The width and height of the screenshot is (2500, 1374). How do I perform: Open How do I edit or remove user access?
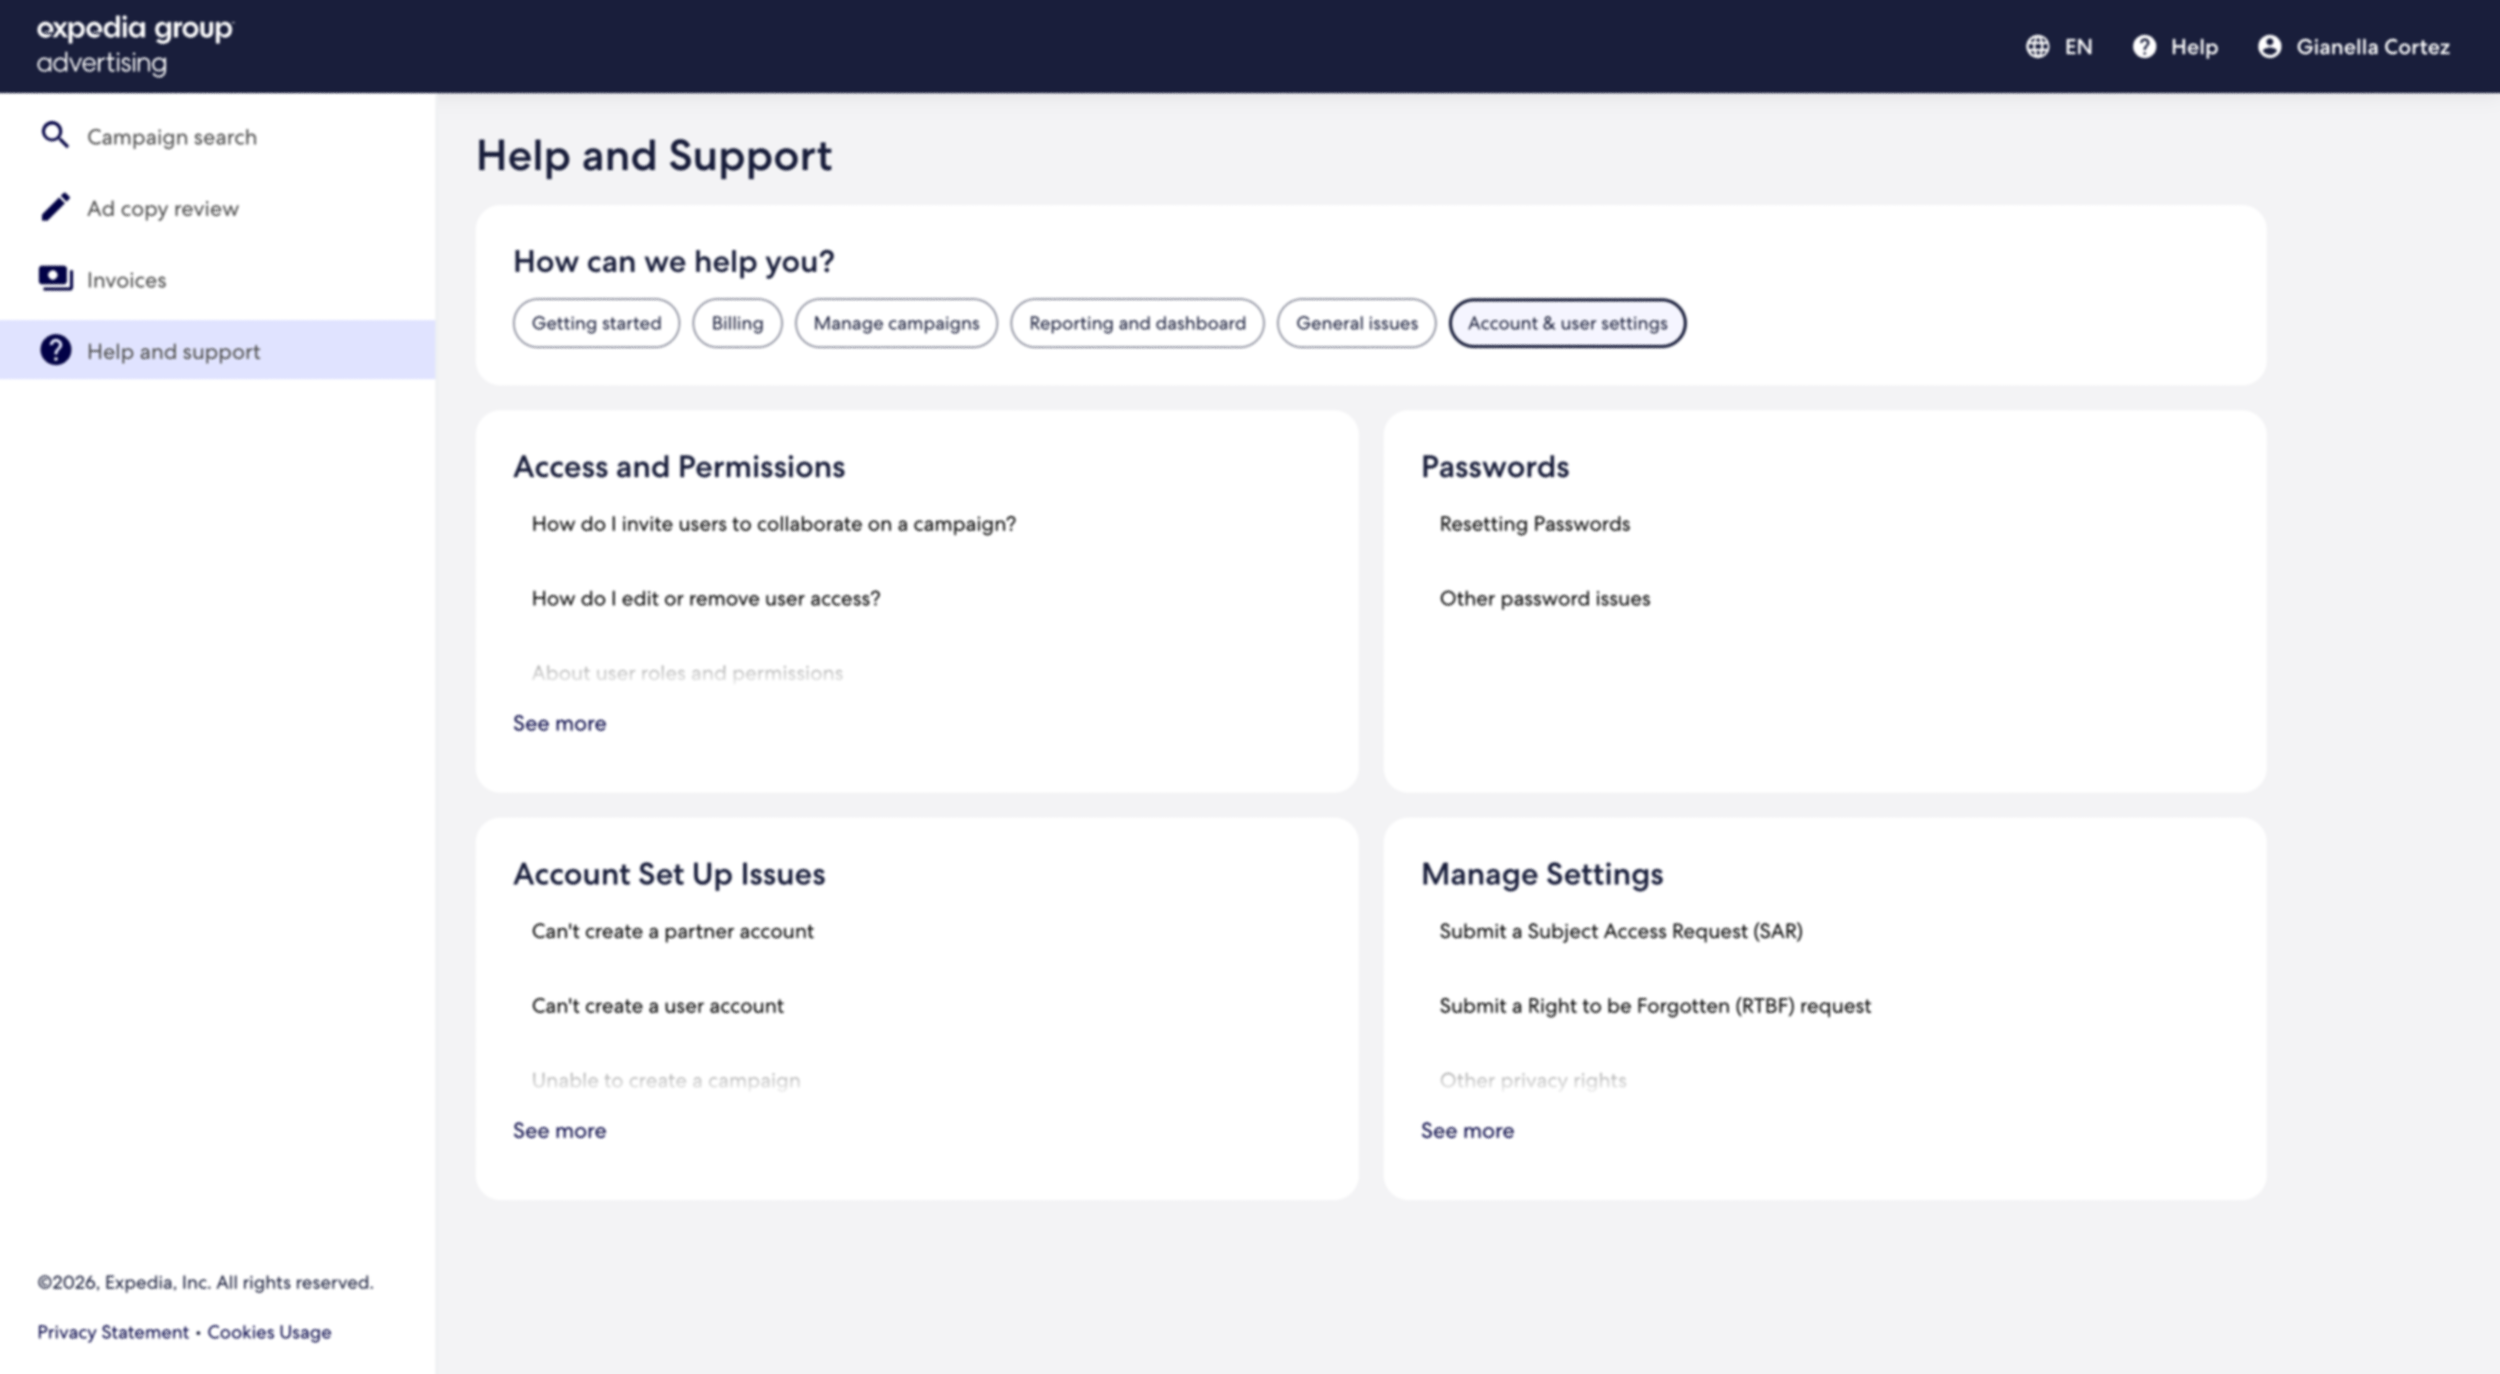coord(705,598)
